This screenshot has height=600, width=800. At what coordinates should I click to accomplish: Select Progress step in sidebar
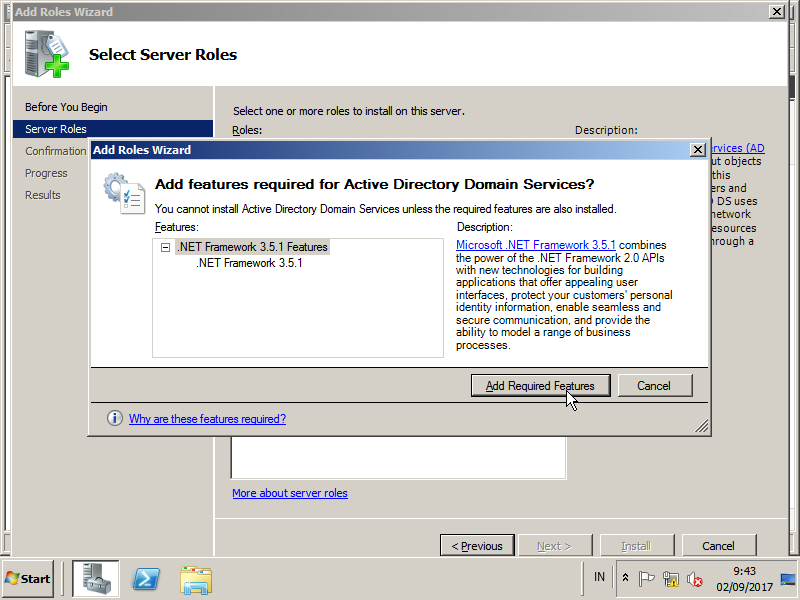point(46,173)
